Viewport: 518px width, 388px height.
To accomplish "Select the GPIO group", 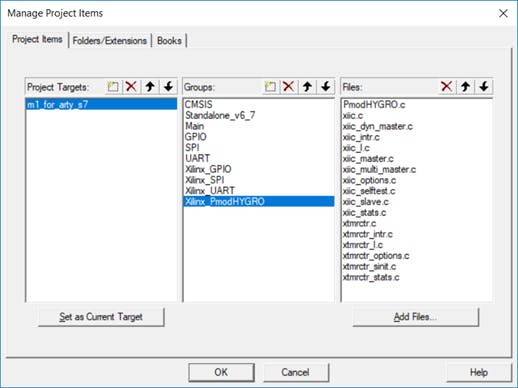I will [259, 137].
